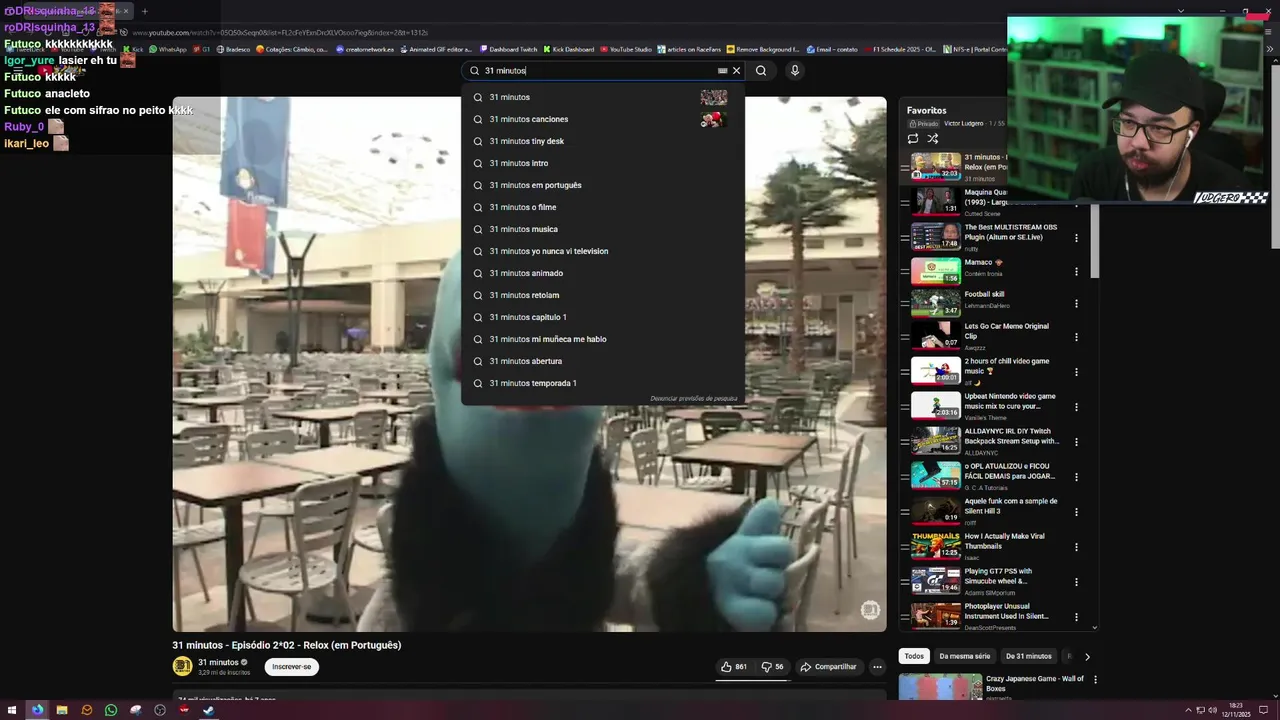Open options for 'o OPL ATUALIZOU' video
The height and width of the screenshot is (720, 1280).
tap(1076, 477)
